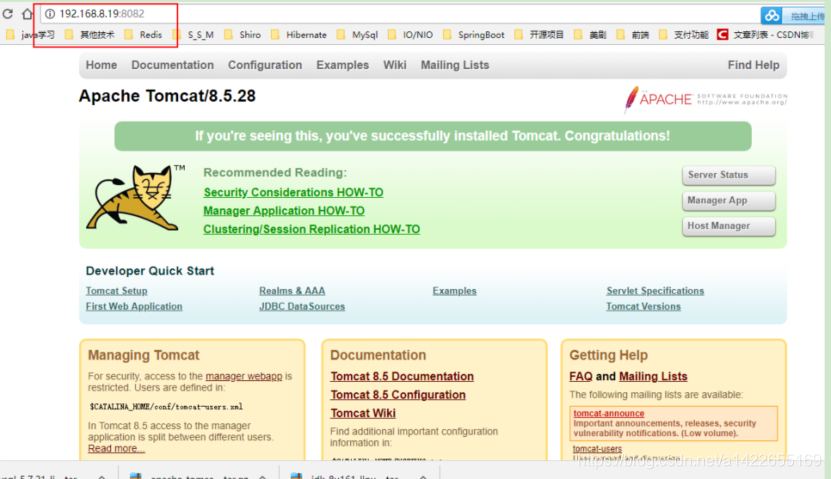Open the IO/NIO bookmark folder
This screenshot has width=831, height=479.
410,35
